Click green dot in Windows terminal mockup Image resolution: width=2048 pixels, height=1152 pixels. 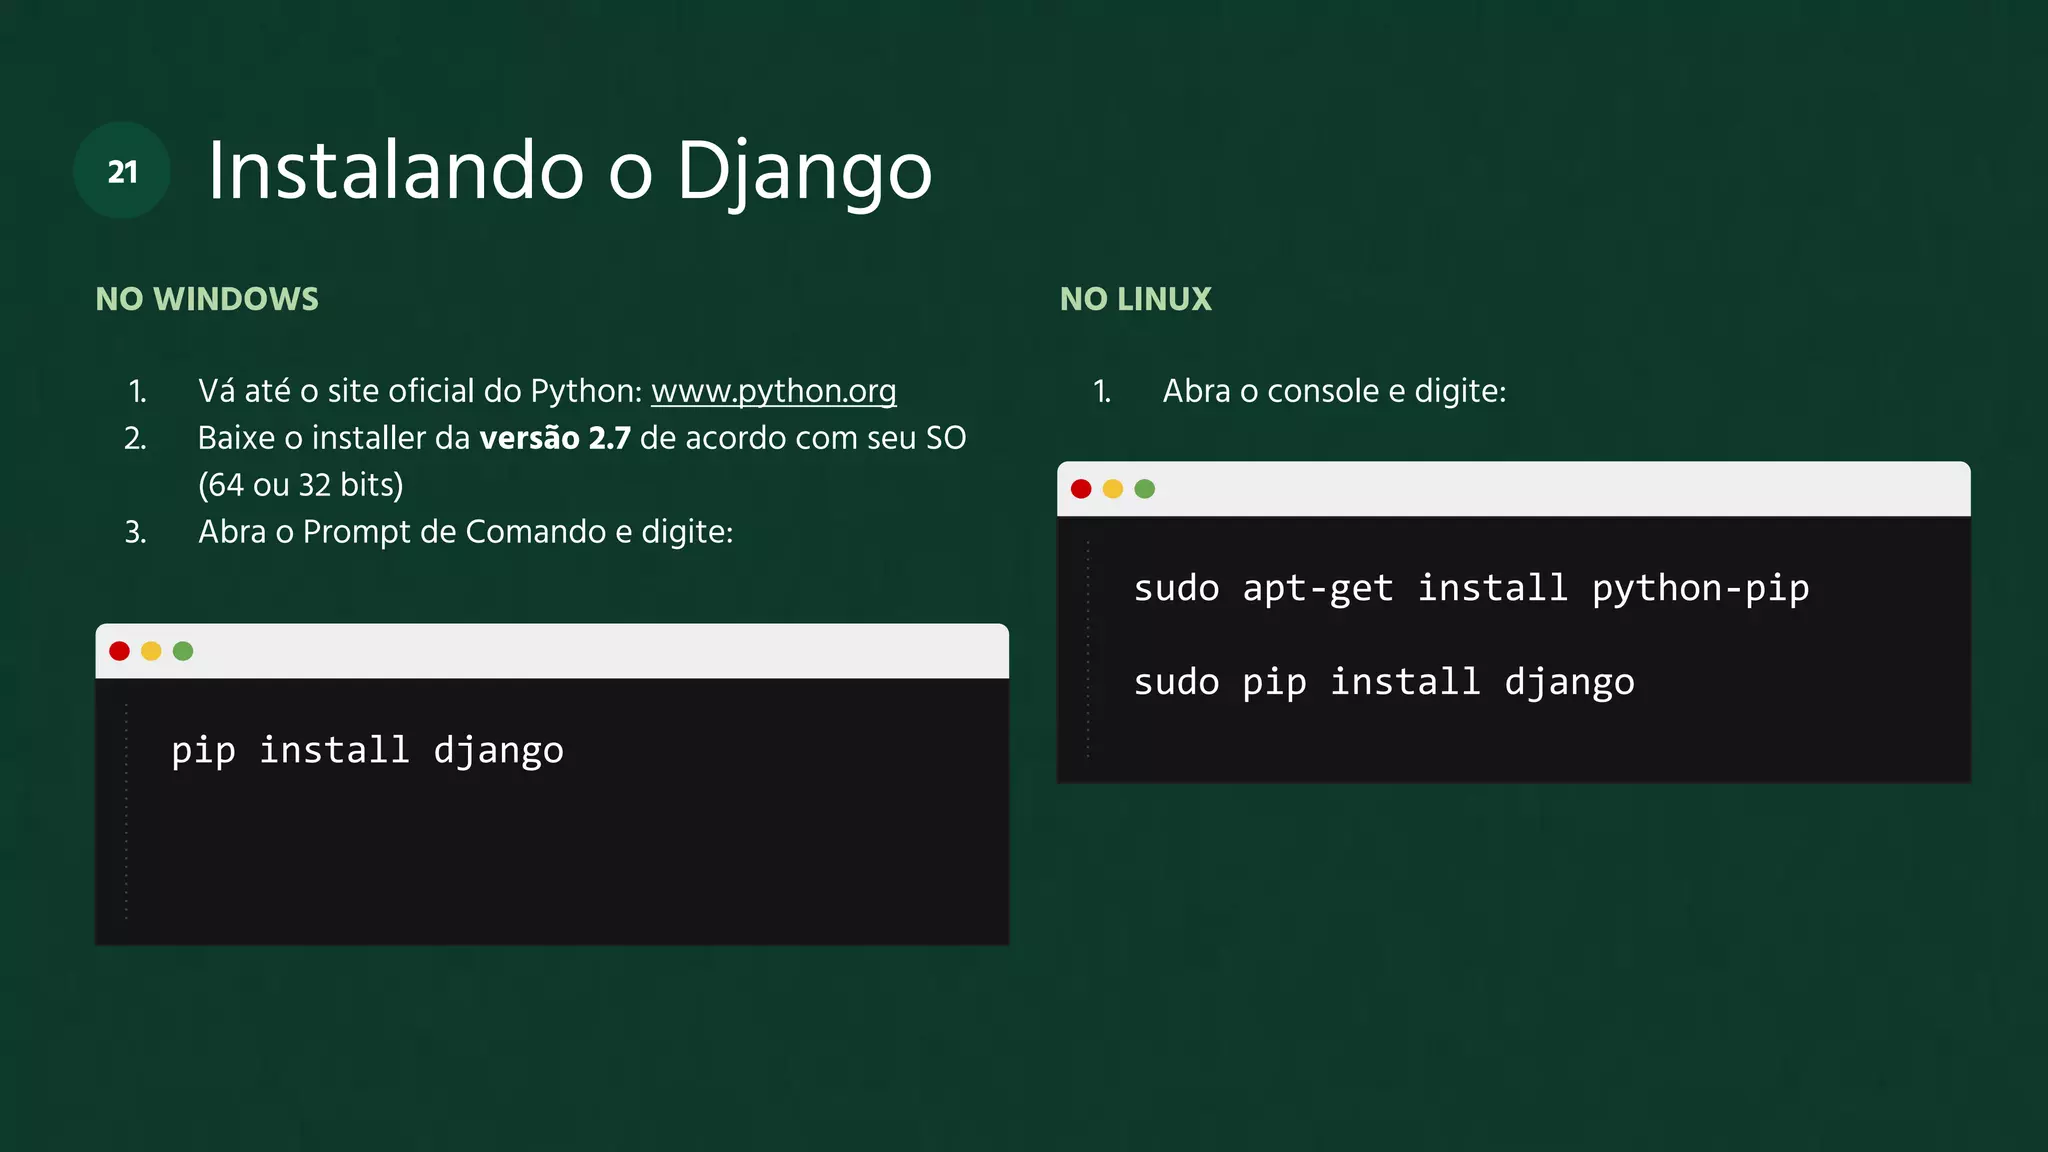183,651
